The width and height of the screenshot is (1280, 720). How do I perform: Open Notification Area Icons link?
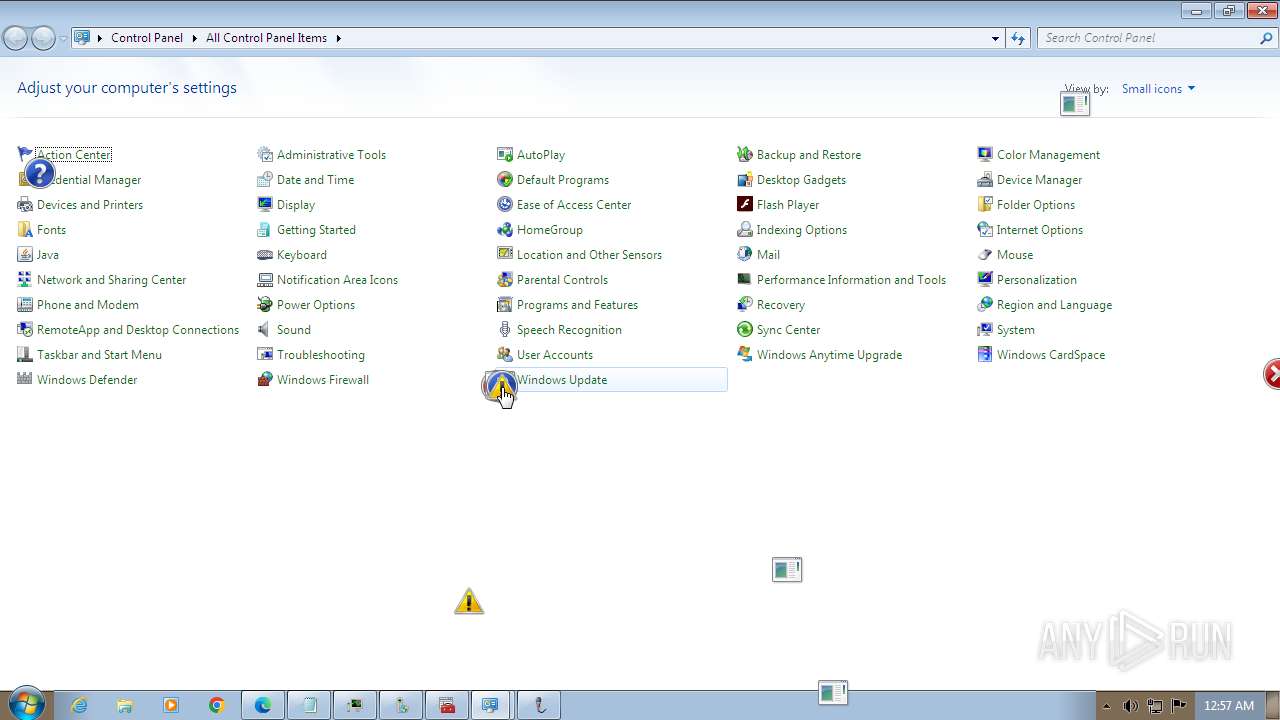[x=337, y=280]
